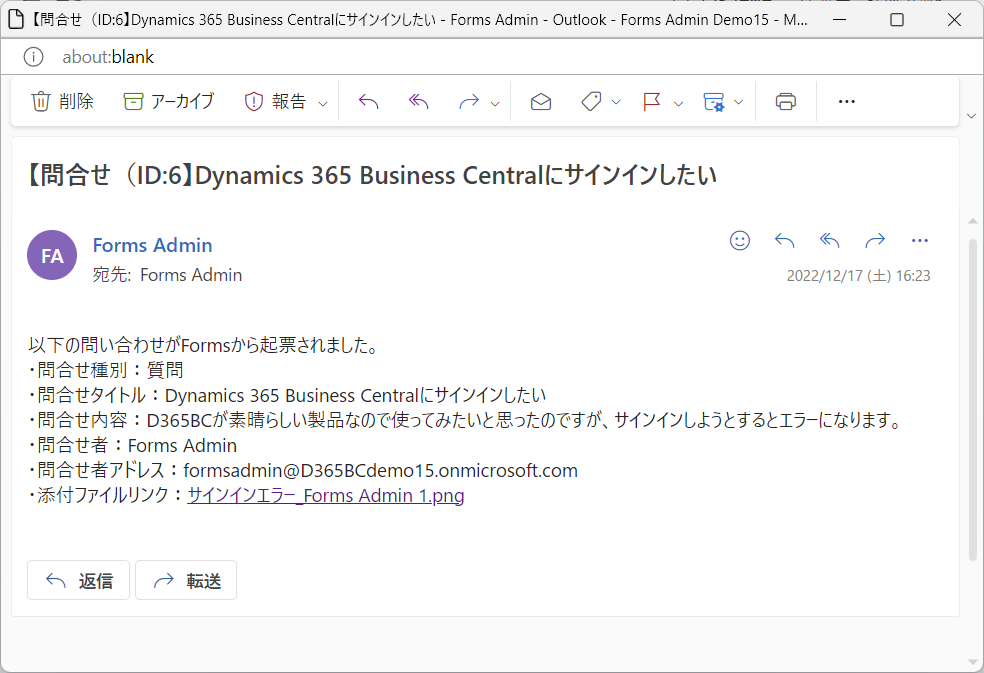The width and height of the screenshot is (984, 673).
Task: Click the toolbar reply arrow icon
Action: tap(368, 101)
